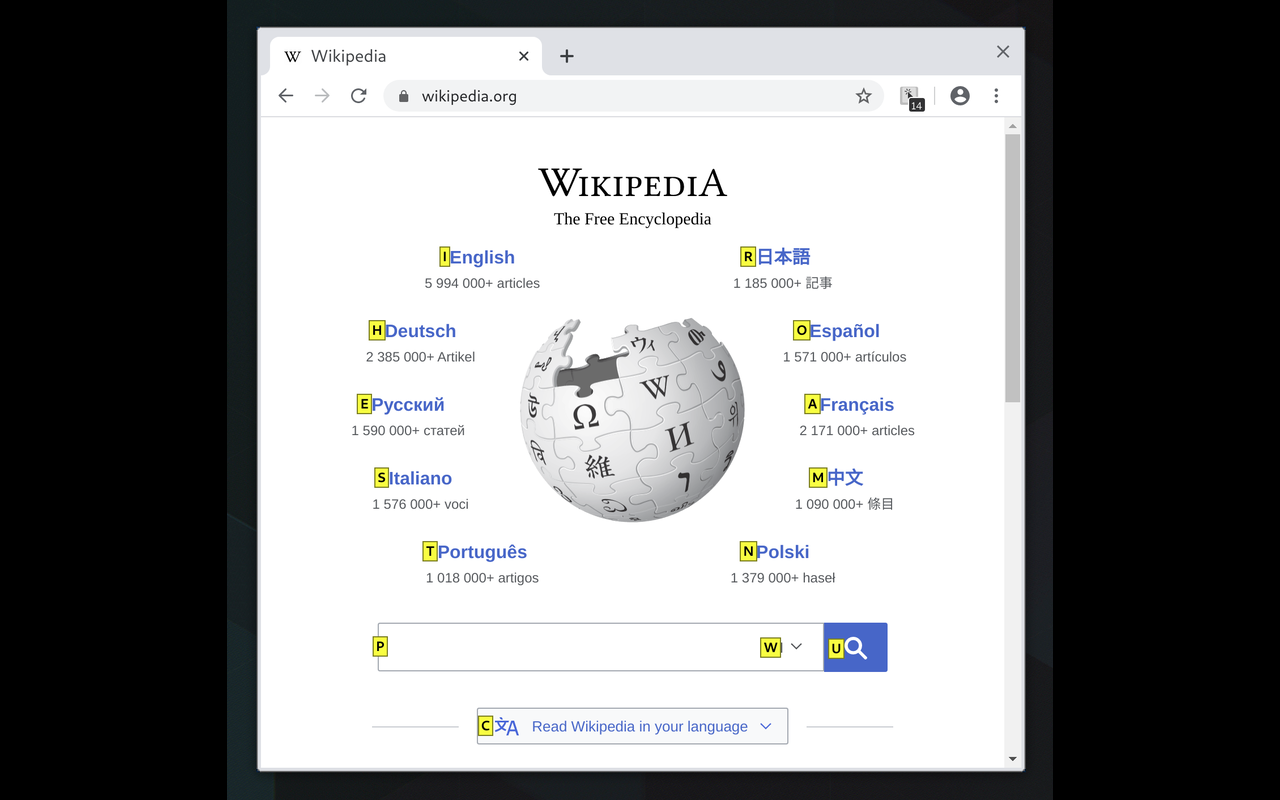The width and height of the screenshot is (1280, 800).
Task: Click '1 571 000+ artículos' text
Action: click(844, 357)
